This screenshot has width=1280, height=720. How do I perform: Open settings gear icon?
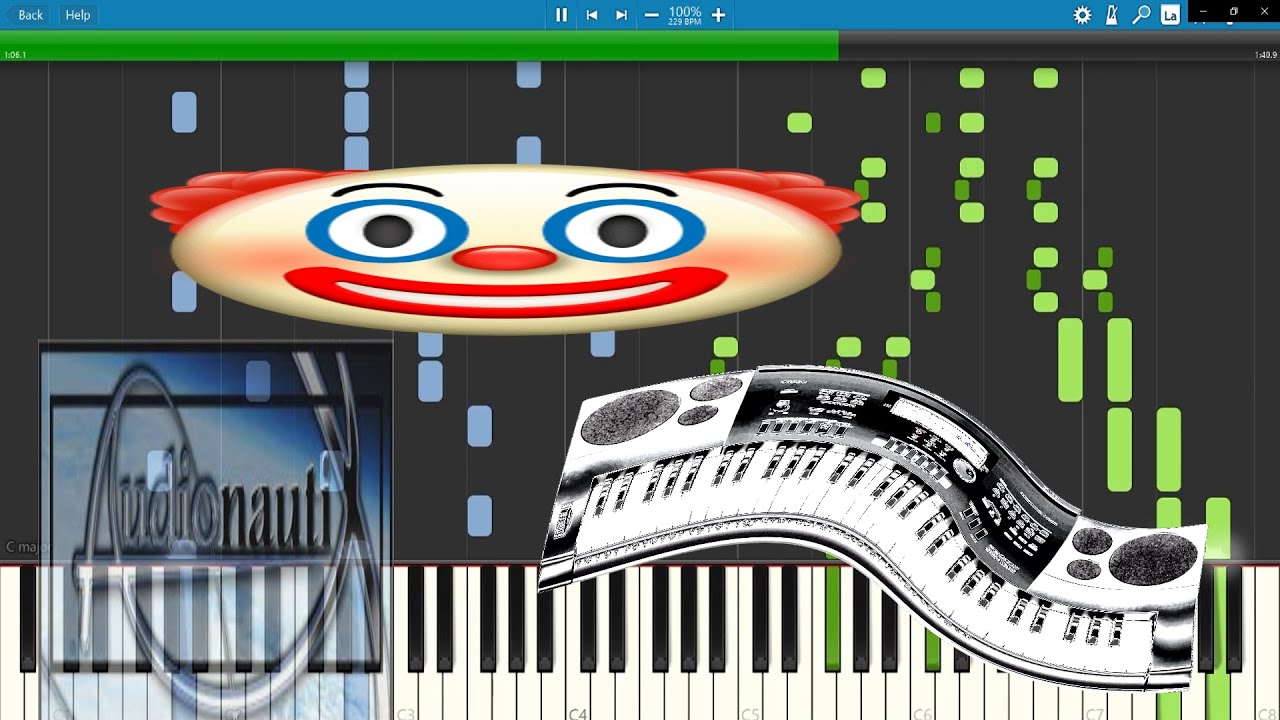(x=1082, y=15)
